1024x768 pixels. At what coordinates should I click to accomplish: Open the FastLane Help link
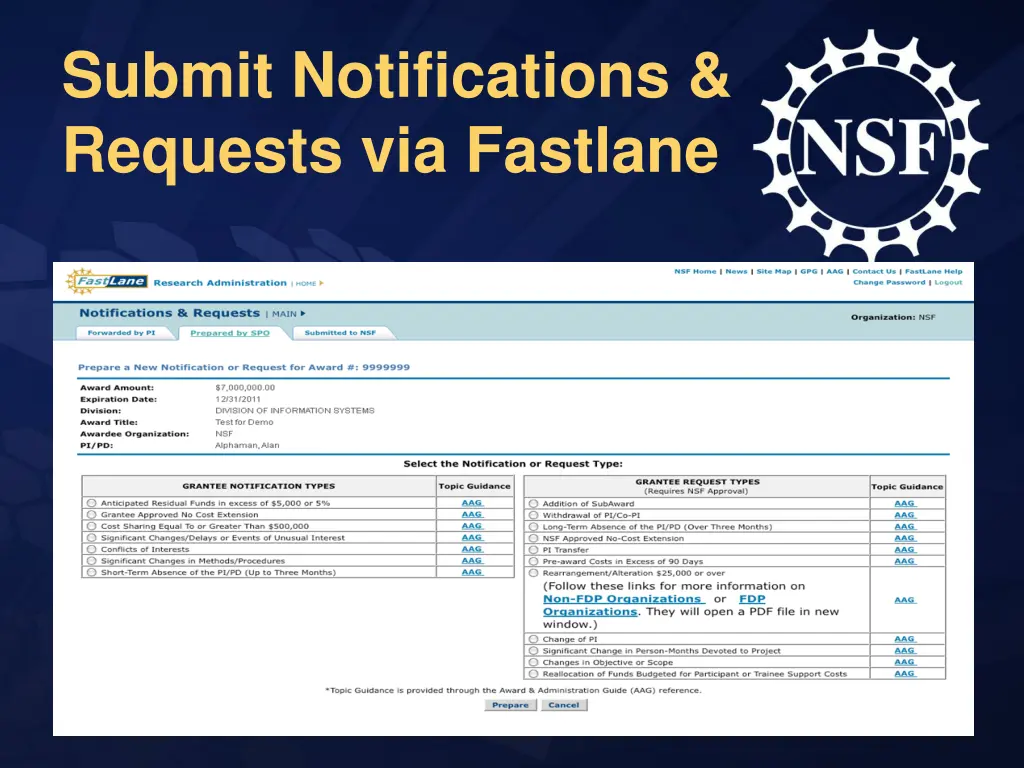click(933, 272)
